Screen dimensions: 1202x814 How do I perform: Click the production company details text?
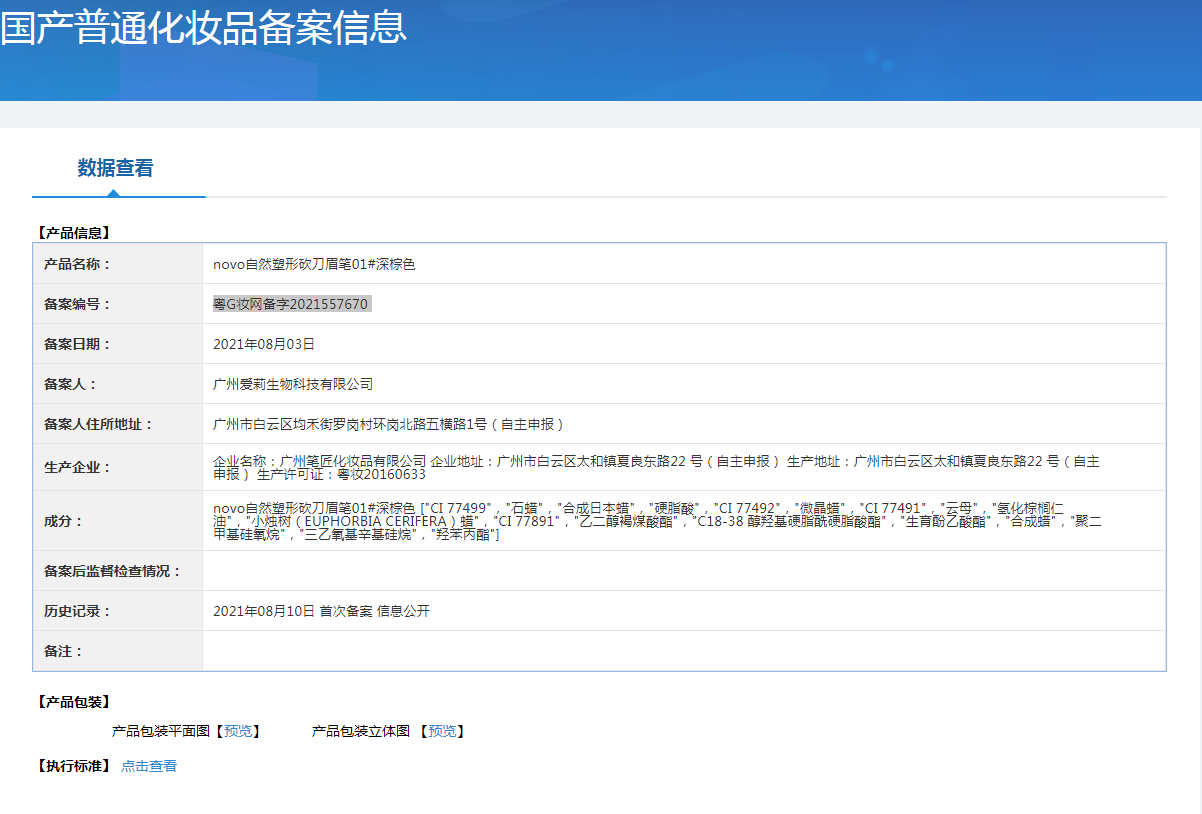[x=656, y=467]
